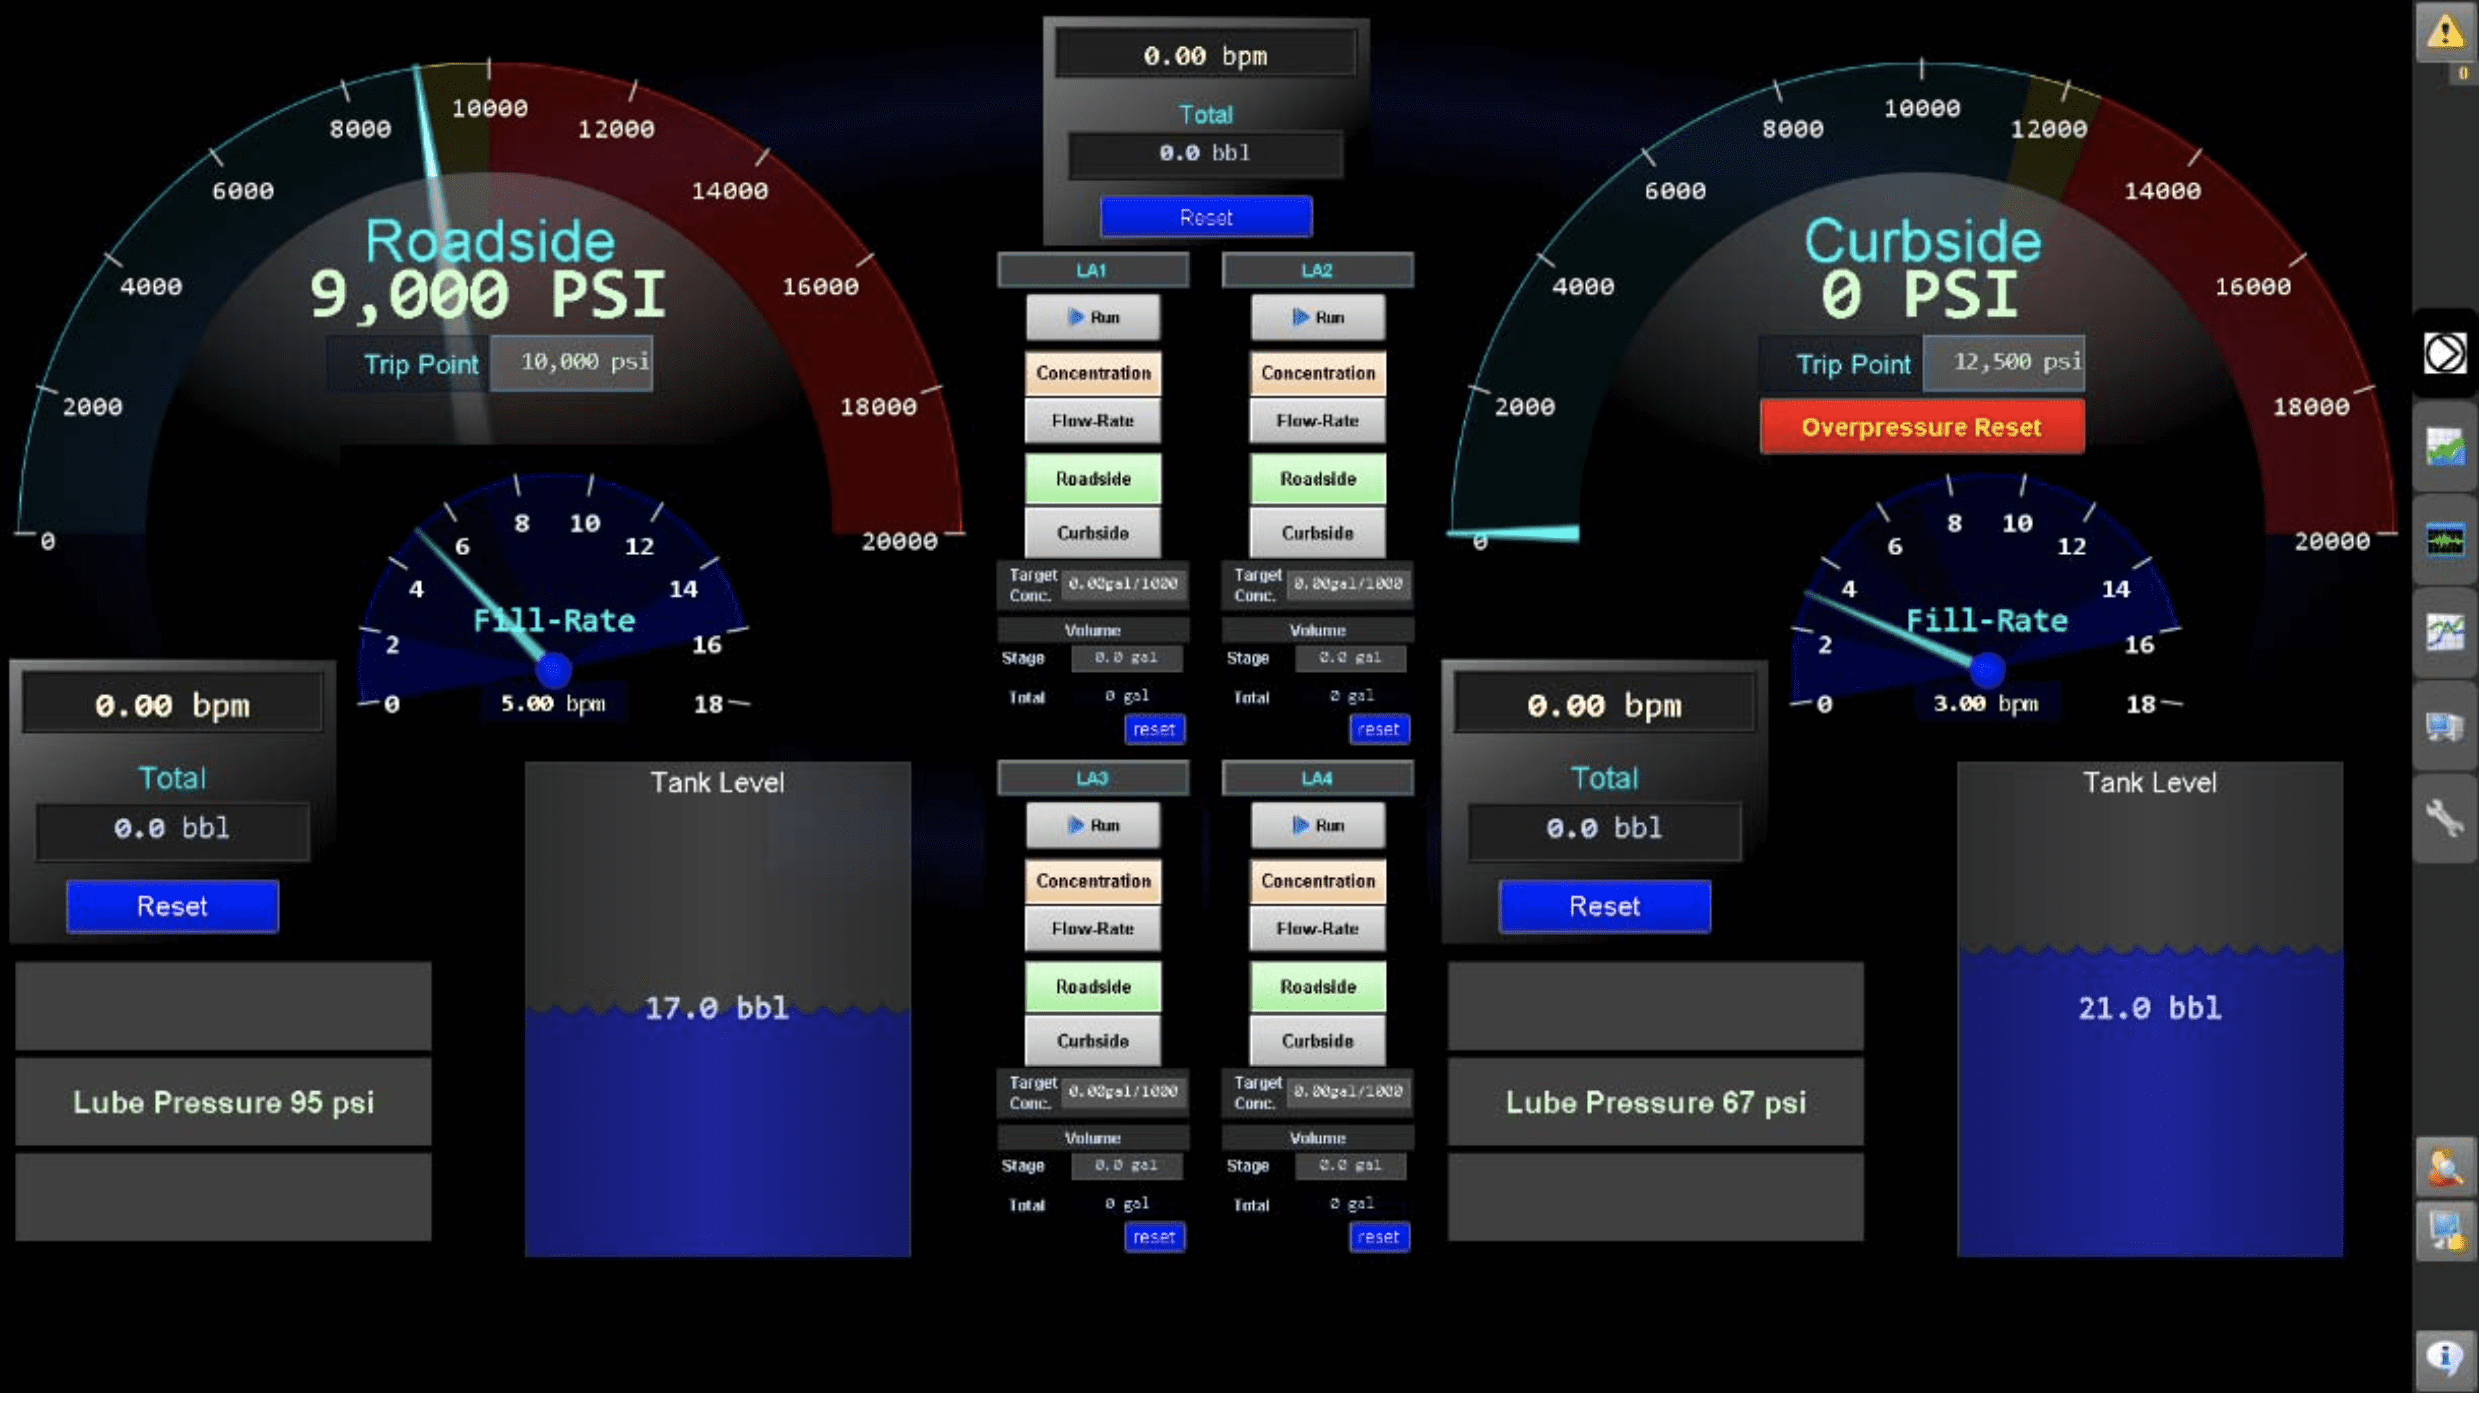
Task: Select Curbside for LA3
Action: tap(1093, 1042)
